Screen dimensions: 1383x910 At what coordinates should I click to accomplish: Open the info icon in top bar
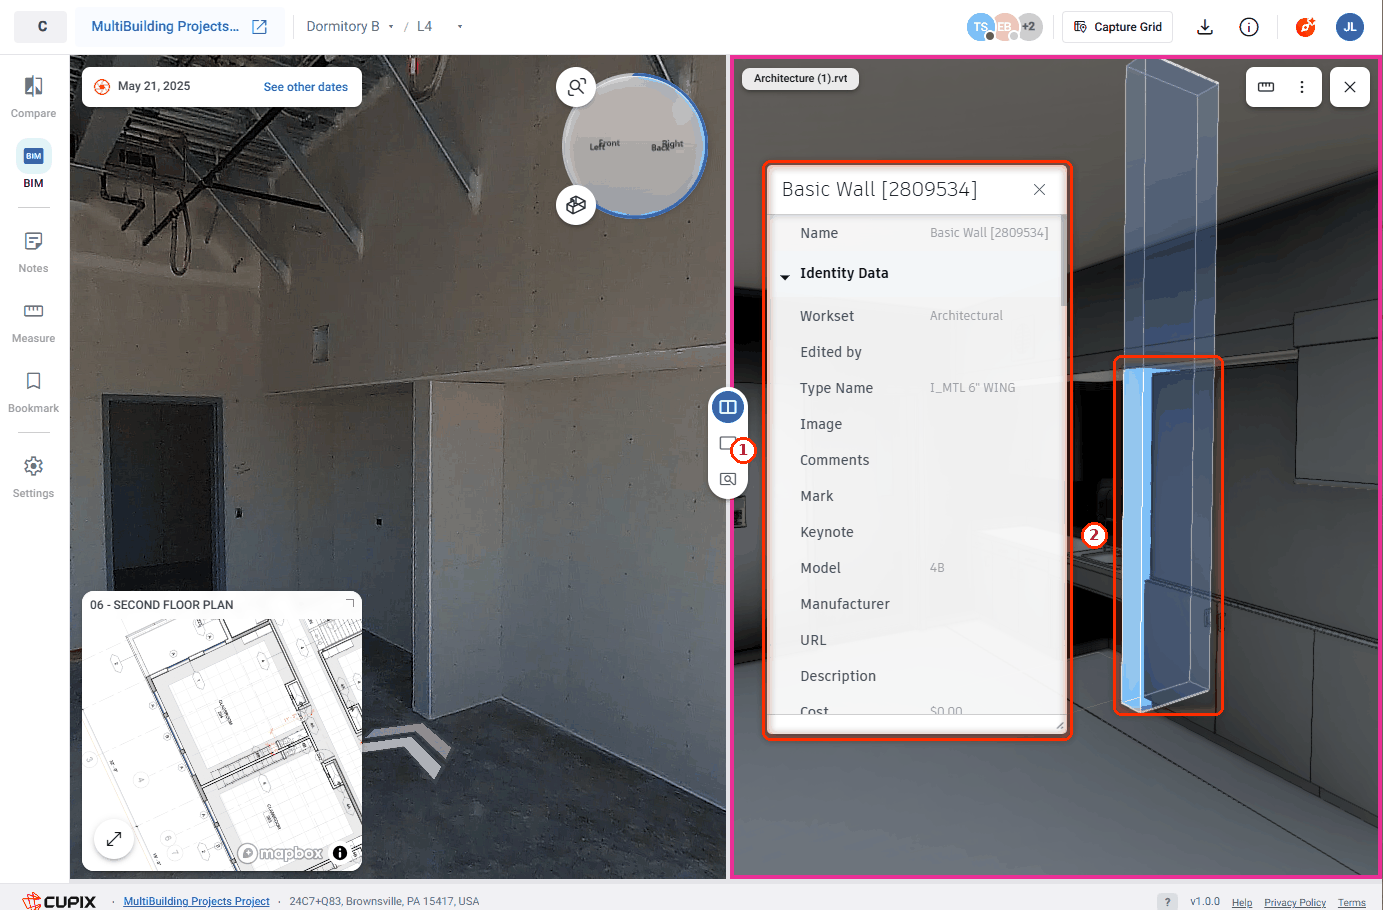tap(1249, 27)
